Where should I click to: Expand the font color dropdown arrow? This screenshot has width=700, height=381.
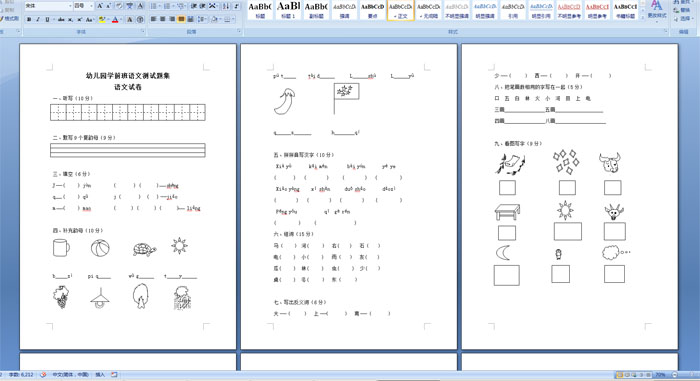pos(121,20)
